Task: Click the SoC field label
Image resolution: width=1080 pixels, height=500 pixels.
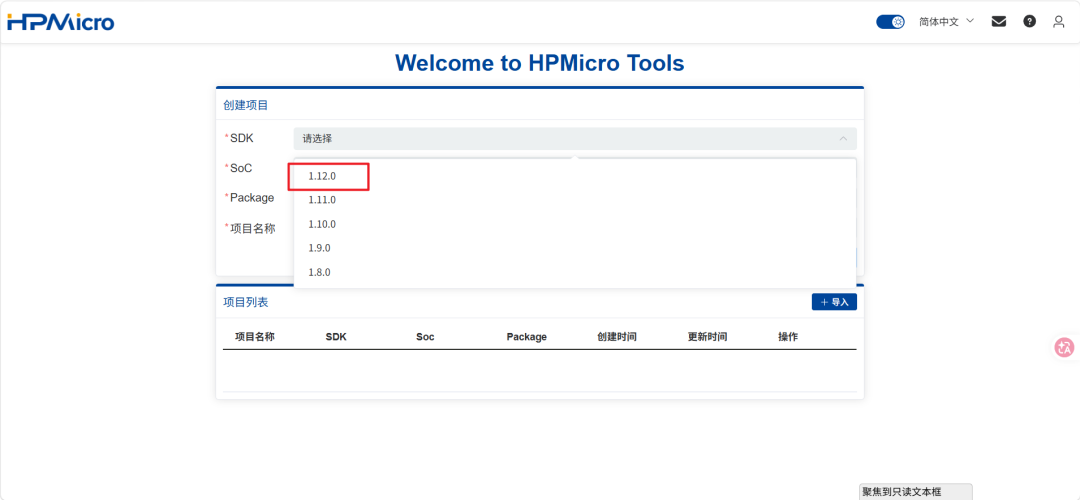Action: pyautogui.click(x=240, y=168)
